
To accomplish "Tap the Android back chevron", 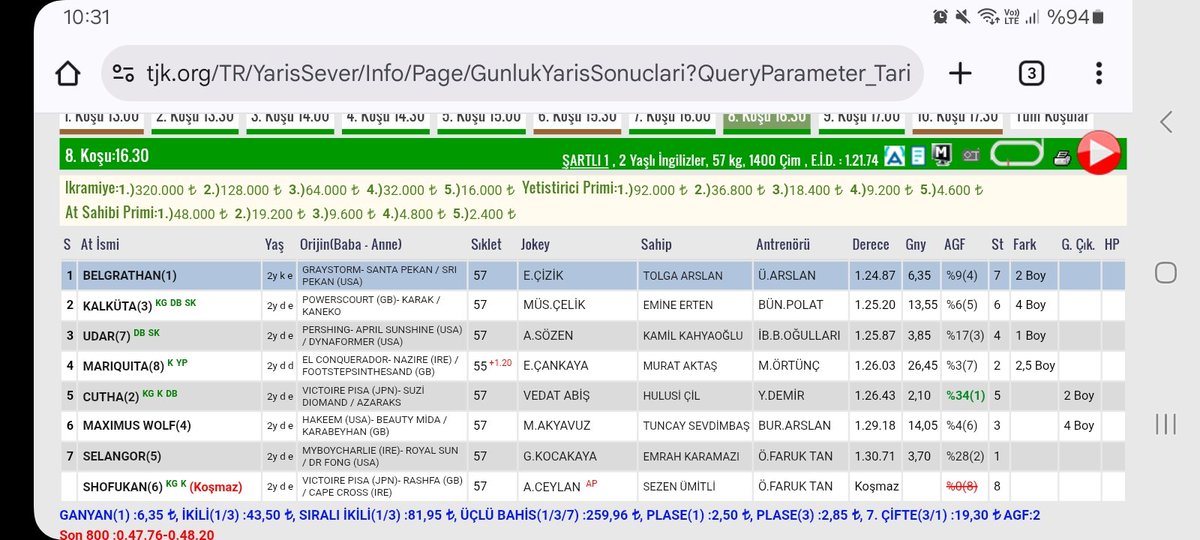I will coord(1166,122).
